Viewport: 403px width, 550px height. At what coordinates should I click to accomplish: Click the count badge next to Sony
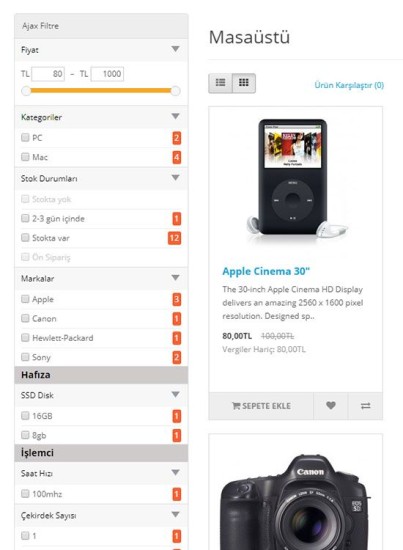[176, 357]
